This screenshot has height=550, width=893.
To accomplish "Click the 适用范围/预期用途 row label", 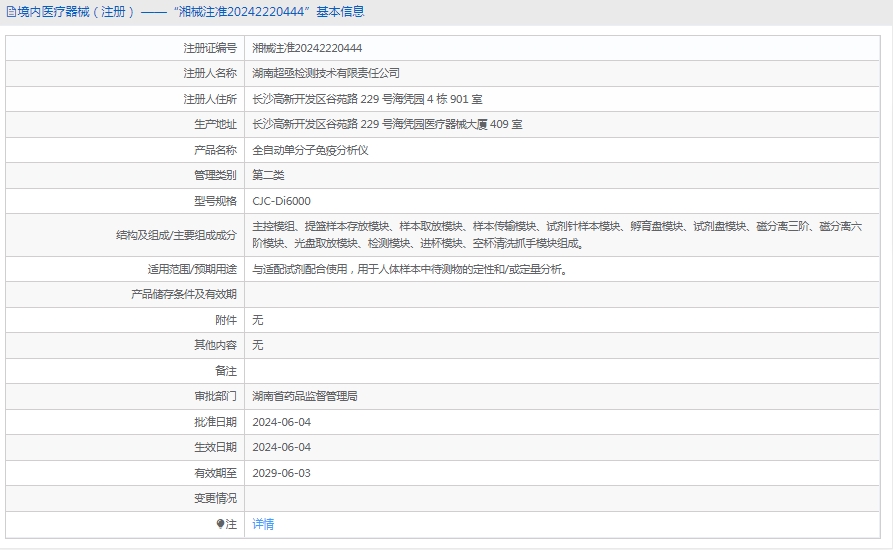I will tap(192, 269).
